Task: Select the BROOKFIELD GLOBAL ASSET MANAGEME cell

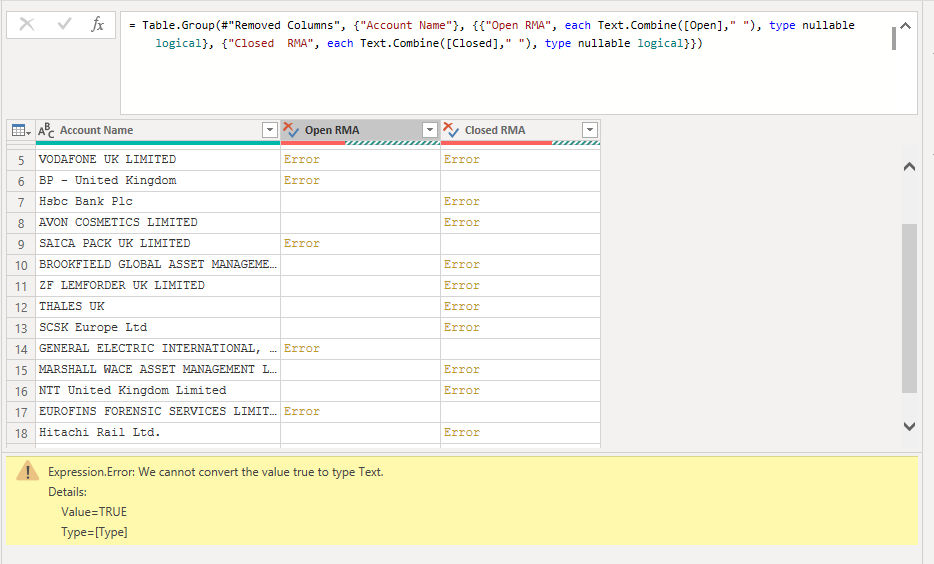Action: tap(158, 264)
